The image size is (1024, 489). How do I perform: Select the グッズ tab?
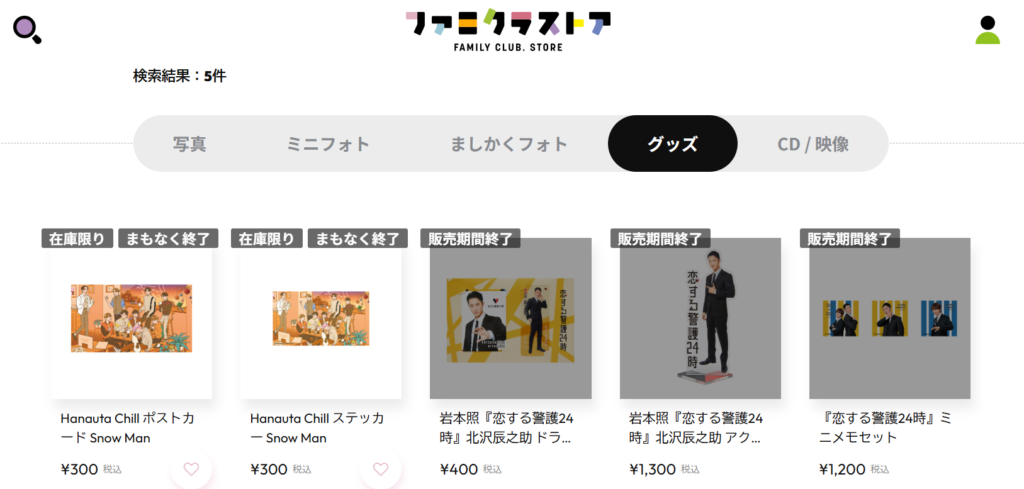point(673,144)
